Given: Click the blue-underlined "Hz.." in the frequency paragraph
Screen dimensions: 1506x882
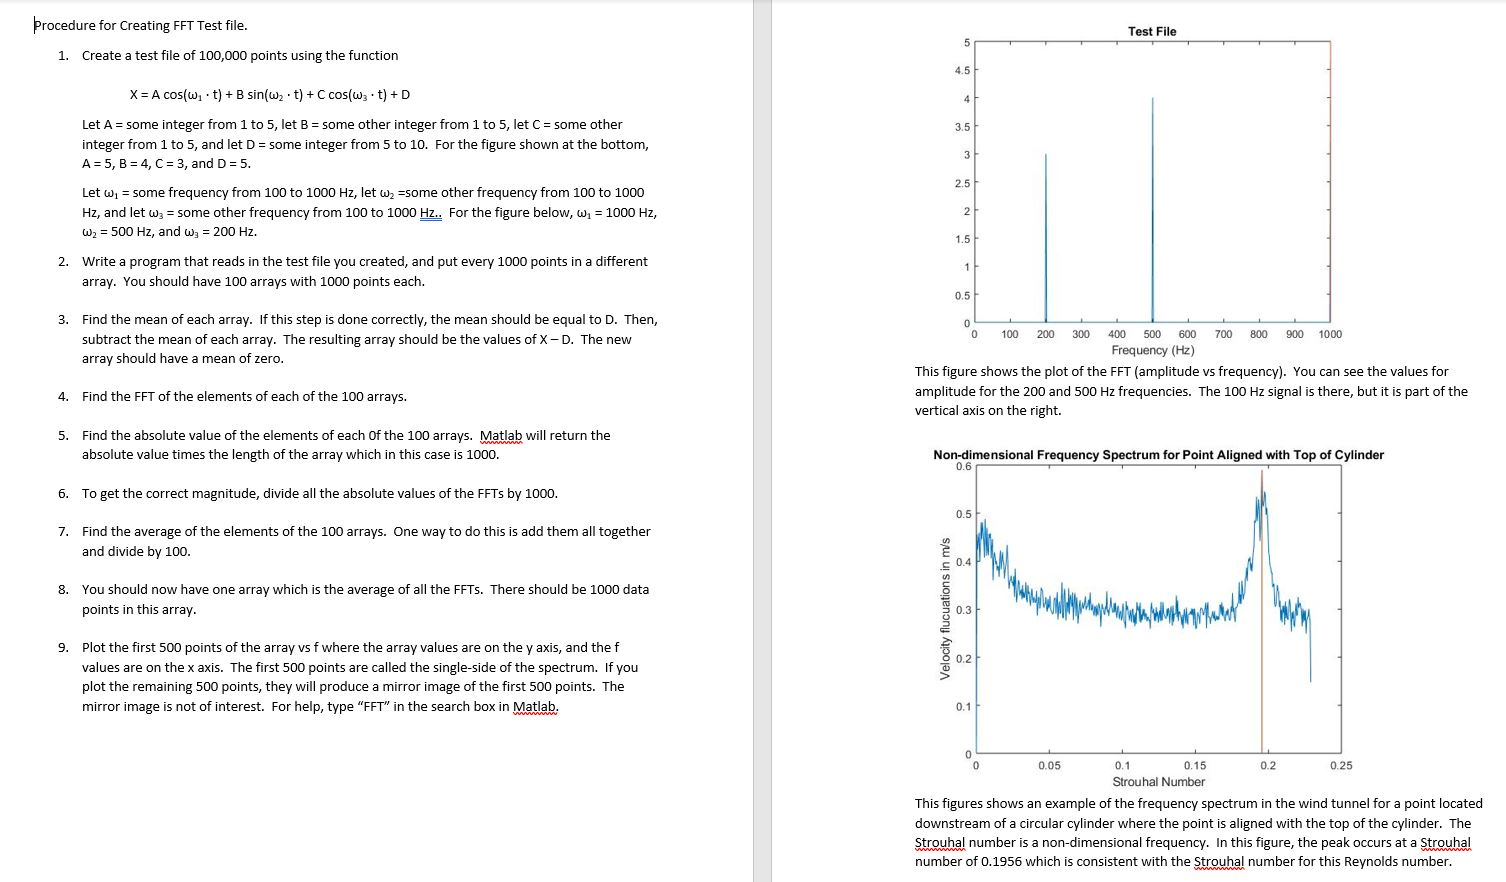Looking at the screenshot, I should pos(431,212).
